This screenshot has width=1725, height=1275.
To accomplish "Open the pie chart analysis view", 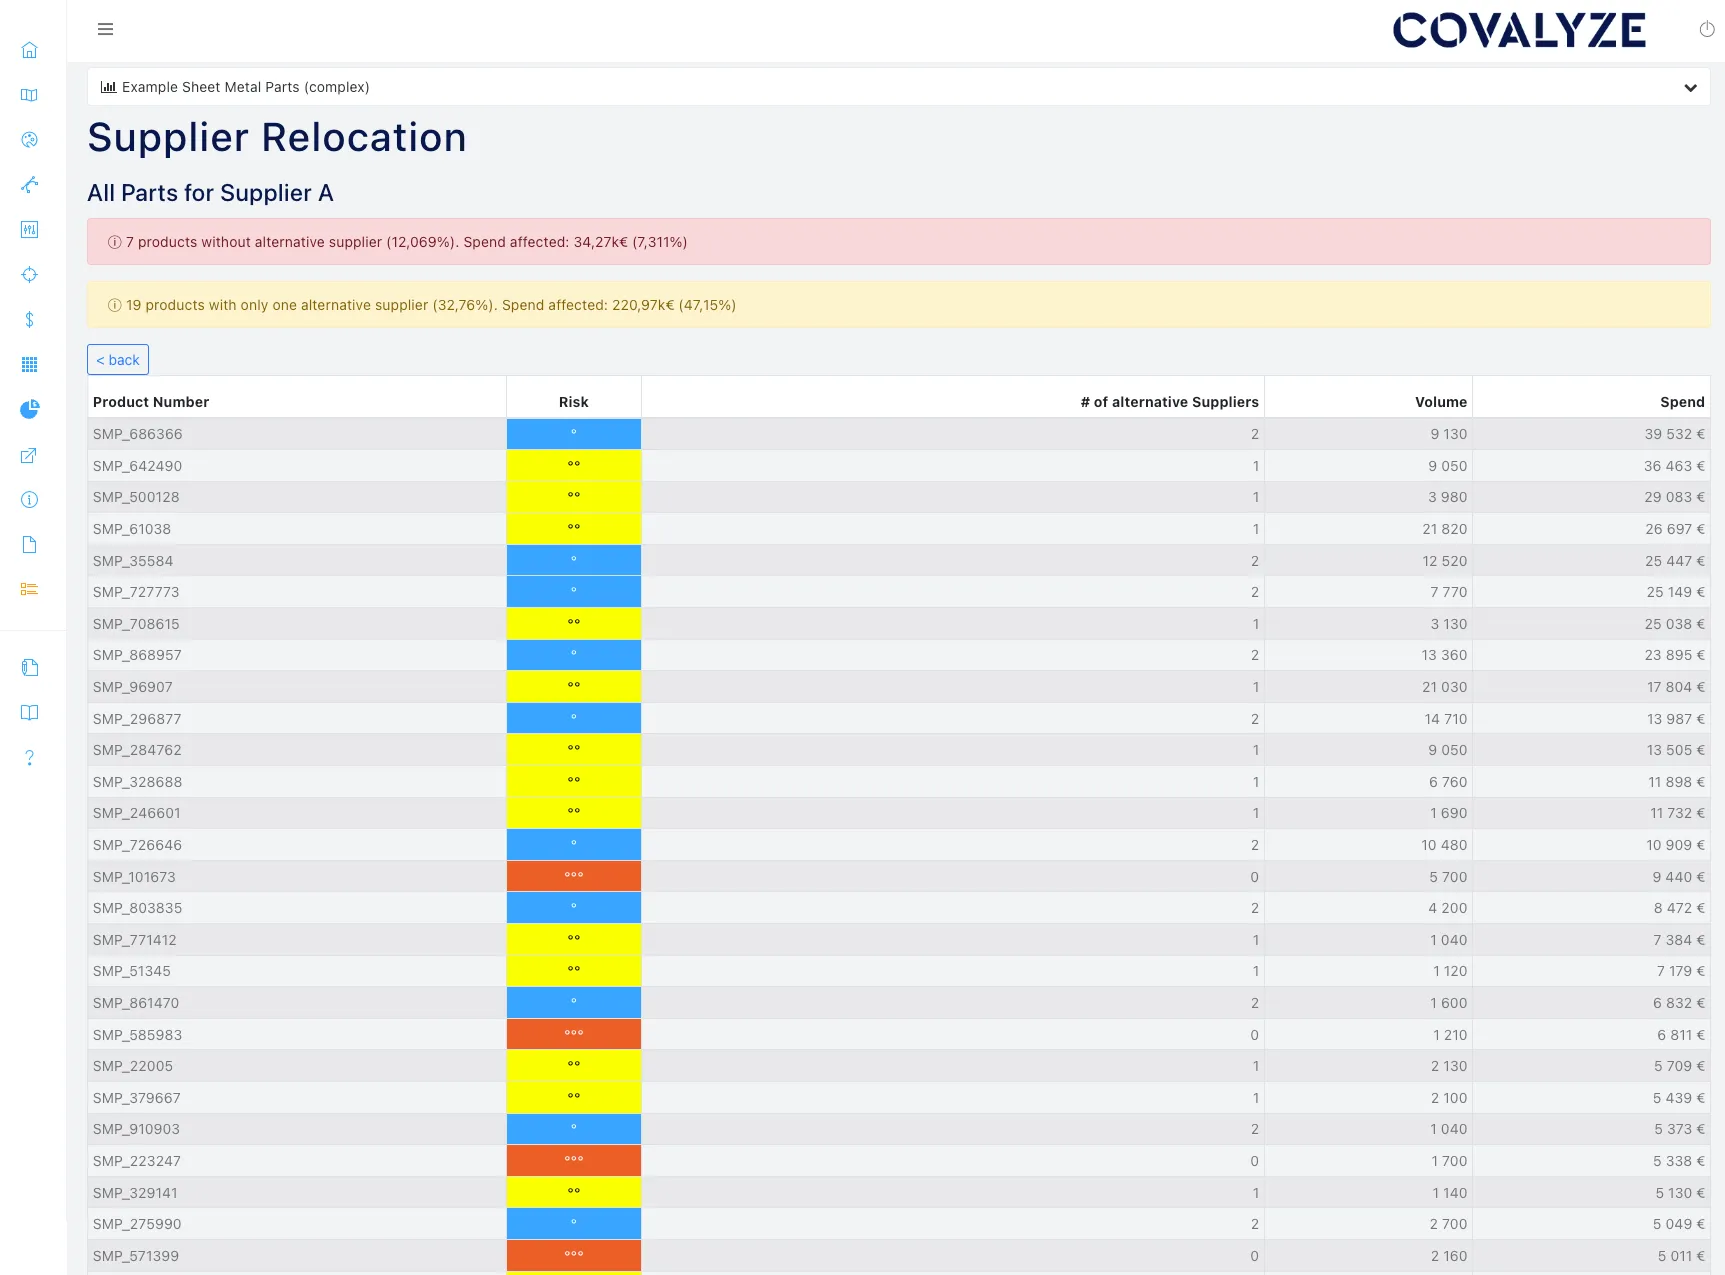I will coord(29,409).
